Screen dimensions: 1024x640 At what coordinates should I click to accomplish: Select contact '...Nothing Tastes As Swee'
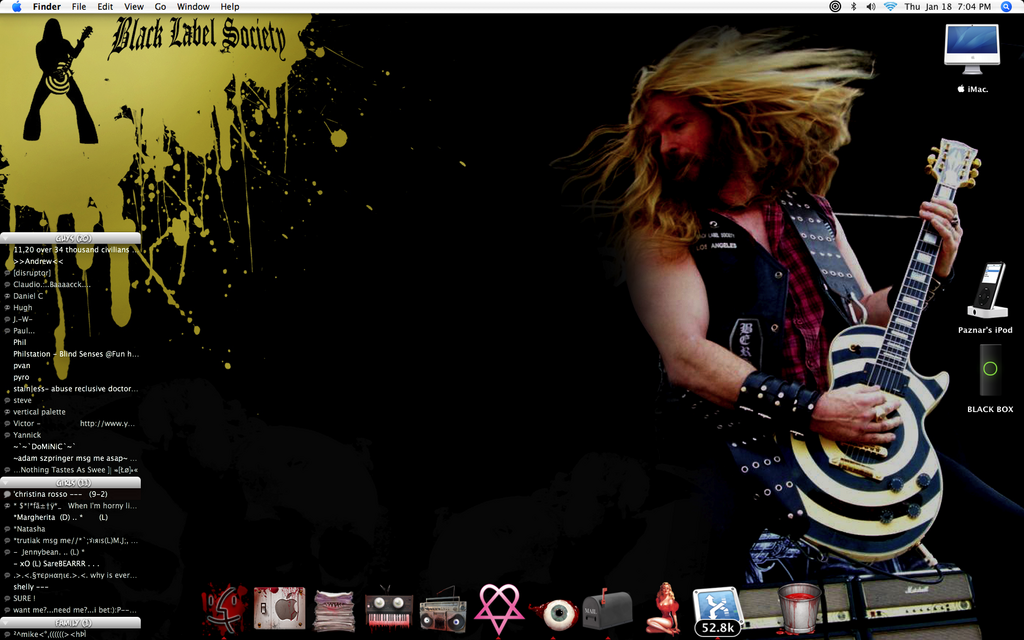71,470
